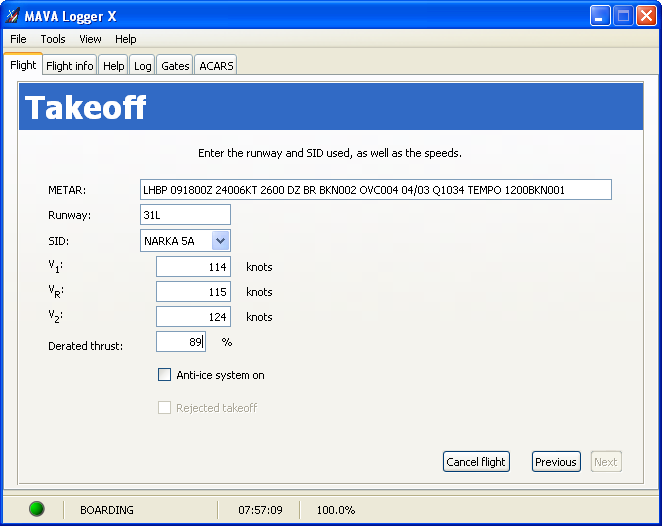Click the Next button

click(606, 462)
